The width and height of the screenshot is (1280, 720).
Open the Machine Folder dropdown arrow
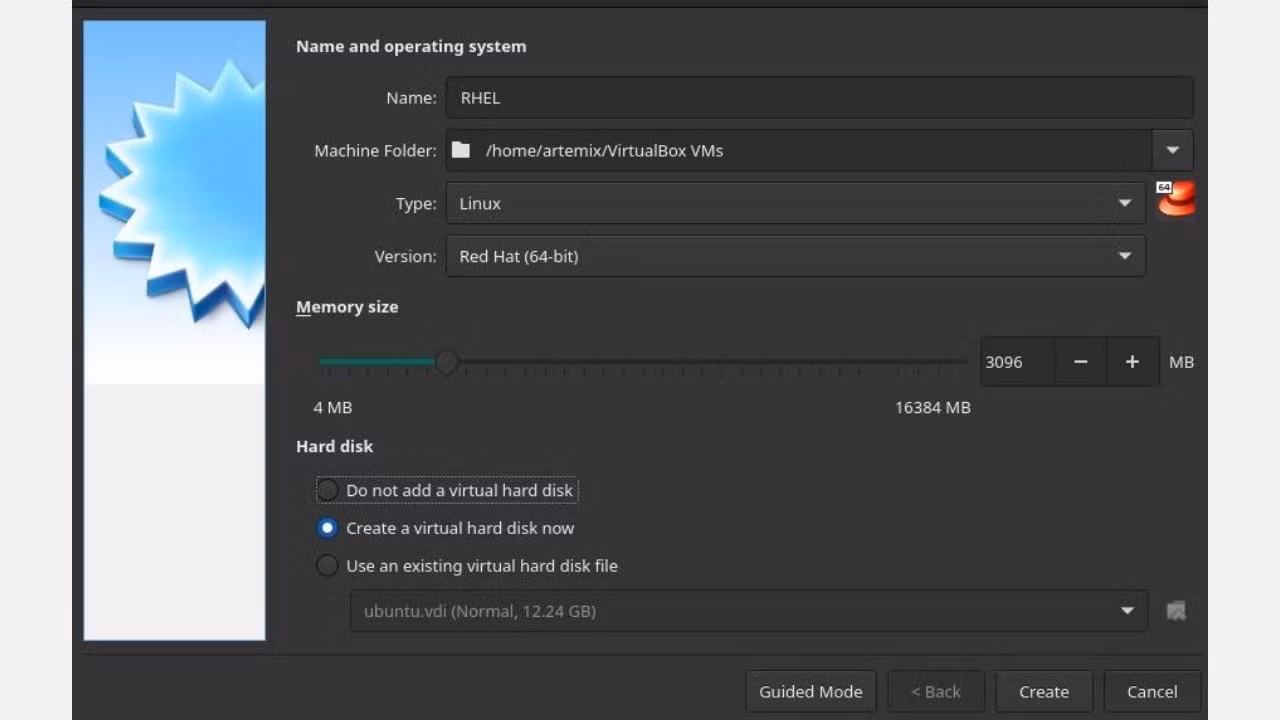pyautogui.click(x=1172, y=151)
